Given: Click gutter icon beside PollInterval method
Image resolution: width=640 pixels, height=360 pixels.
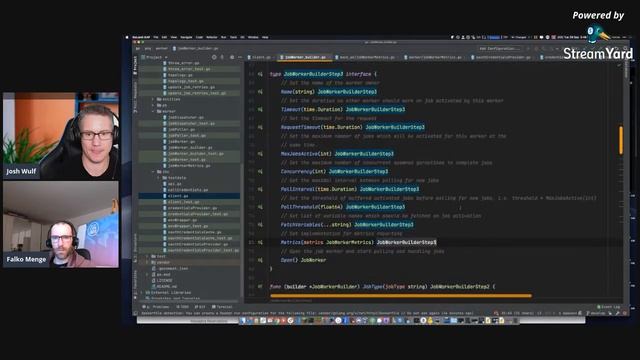Looking at the screenshot, I should coord(260,189).
